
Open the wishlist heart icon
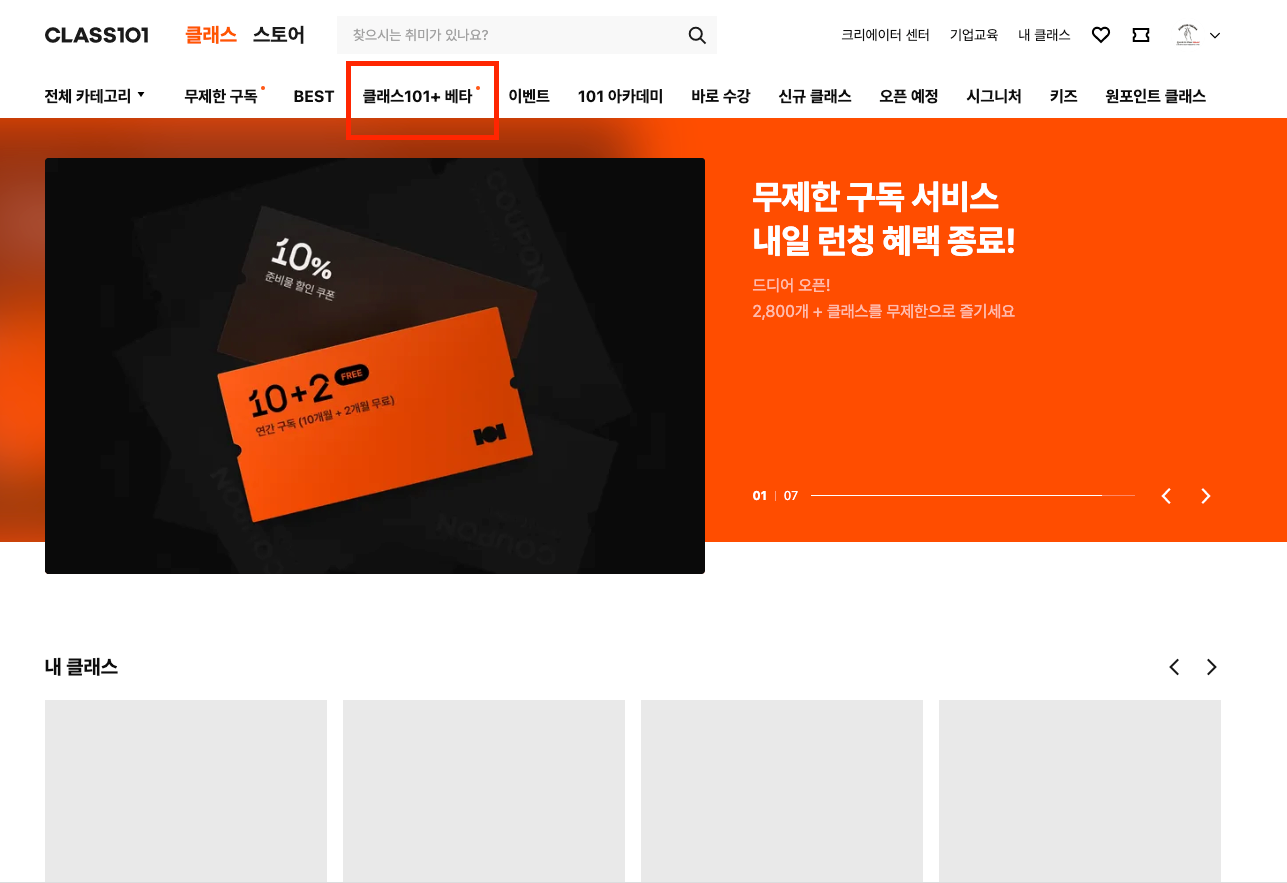click(x=1101, y=35)
